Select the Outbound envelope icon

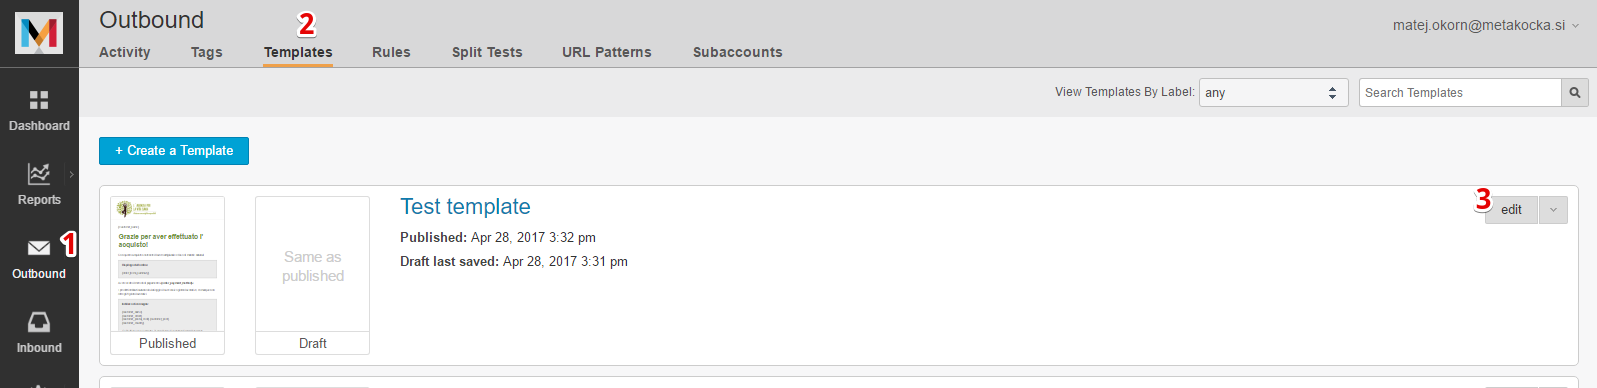point(39,248)
